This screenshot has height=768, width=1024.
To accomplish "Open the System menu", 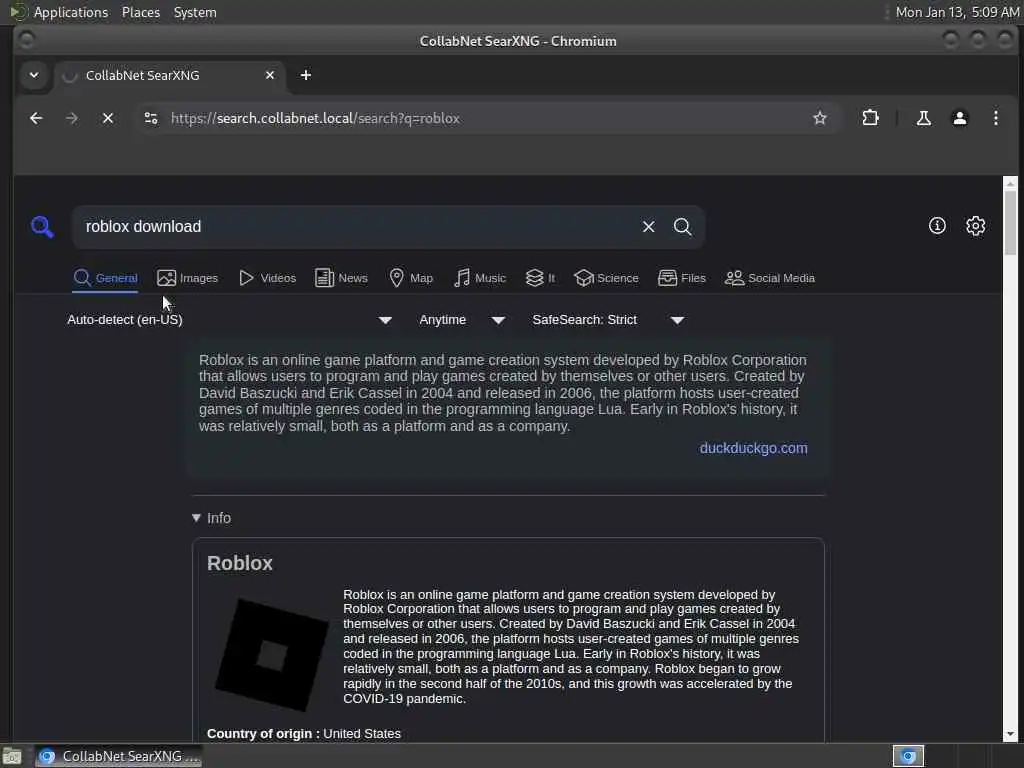I will (x=195, y=12).
